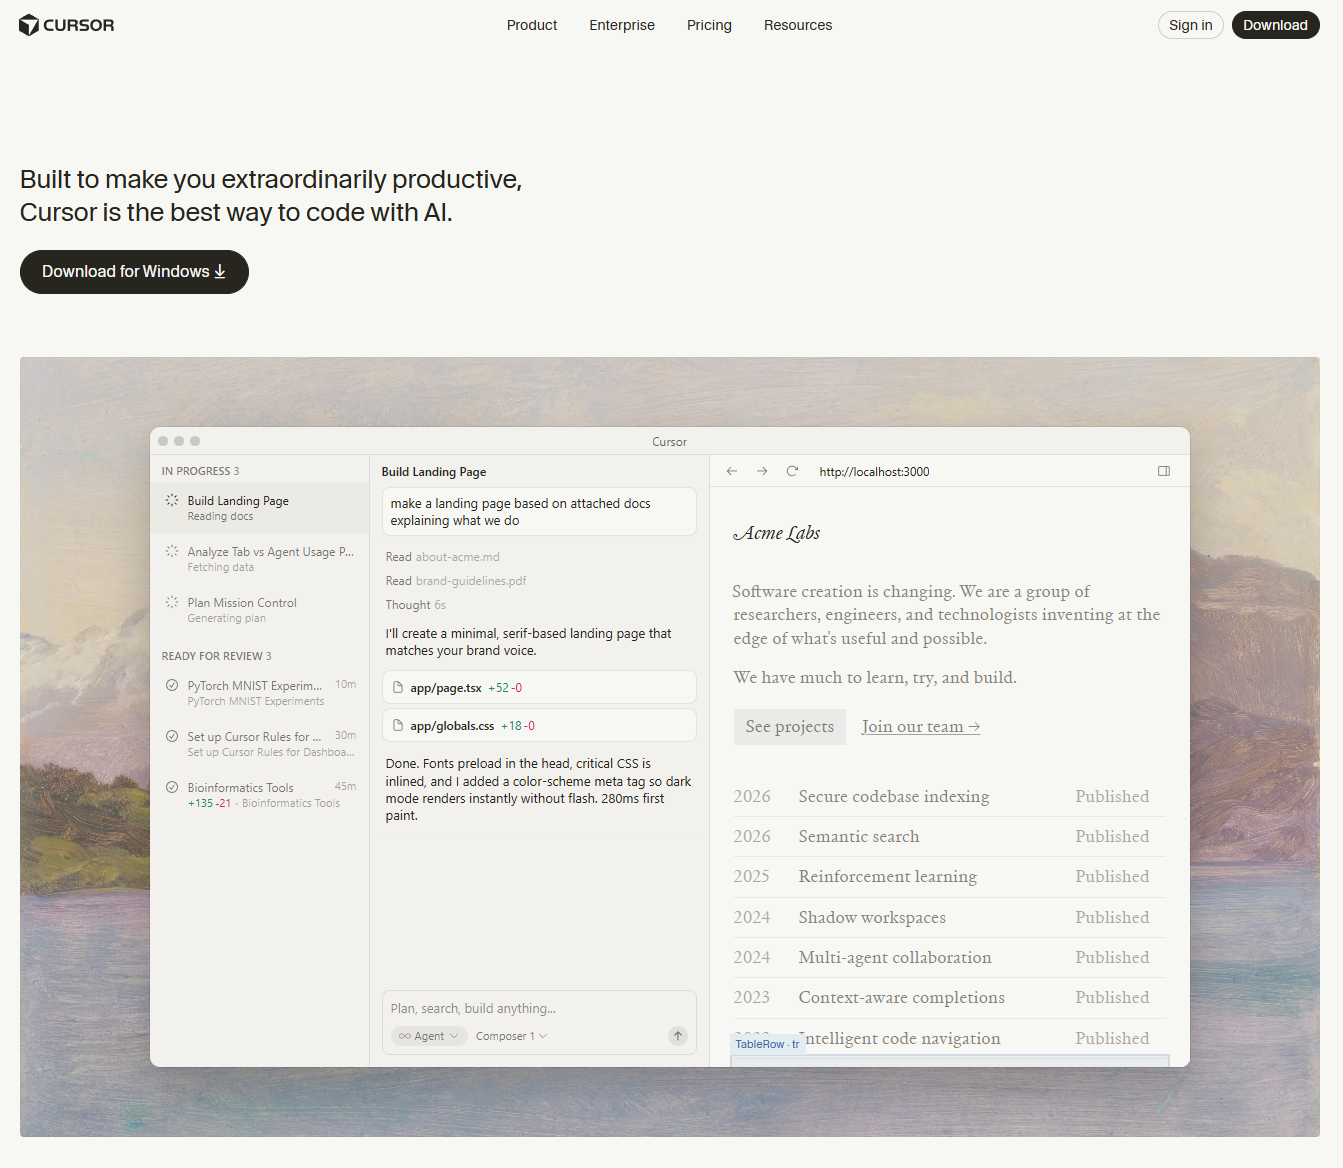Screen dimensions: 1343x1168
Task: Click the browser back arrow in the preview pane
Action: [731, 470]
